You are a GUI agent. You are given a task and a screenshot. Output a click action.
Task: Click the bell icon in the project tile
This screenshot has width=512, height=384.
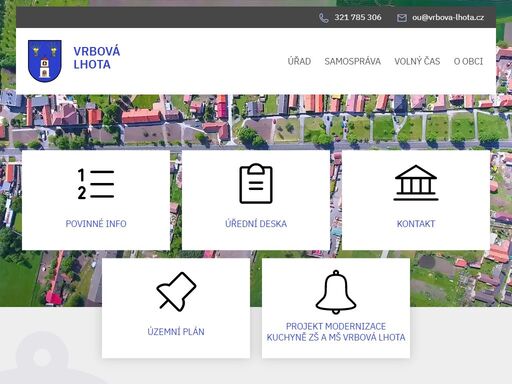[x=336, y=292]
